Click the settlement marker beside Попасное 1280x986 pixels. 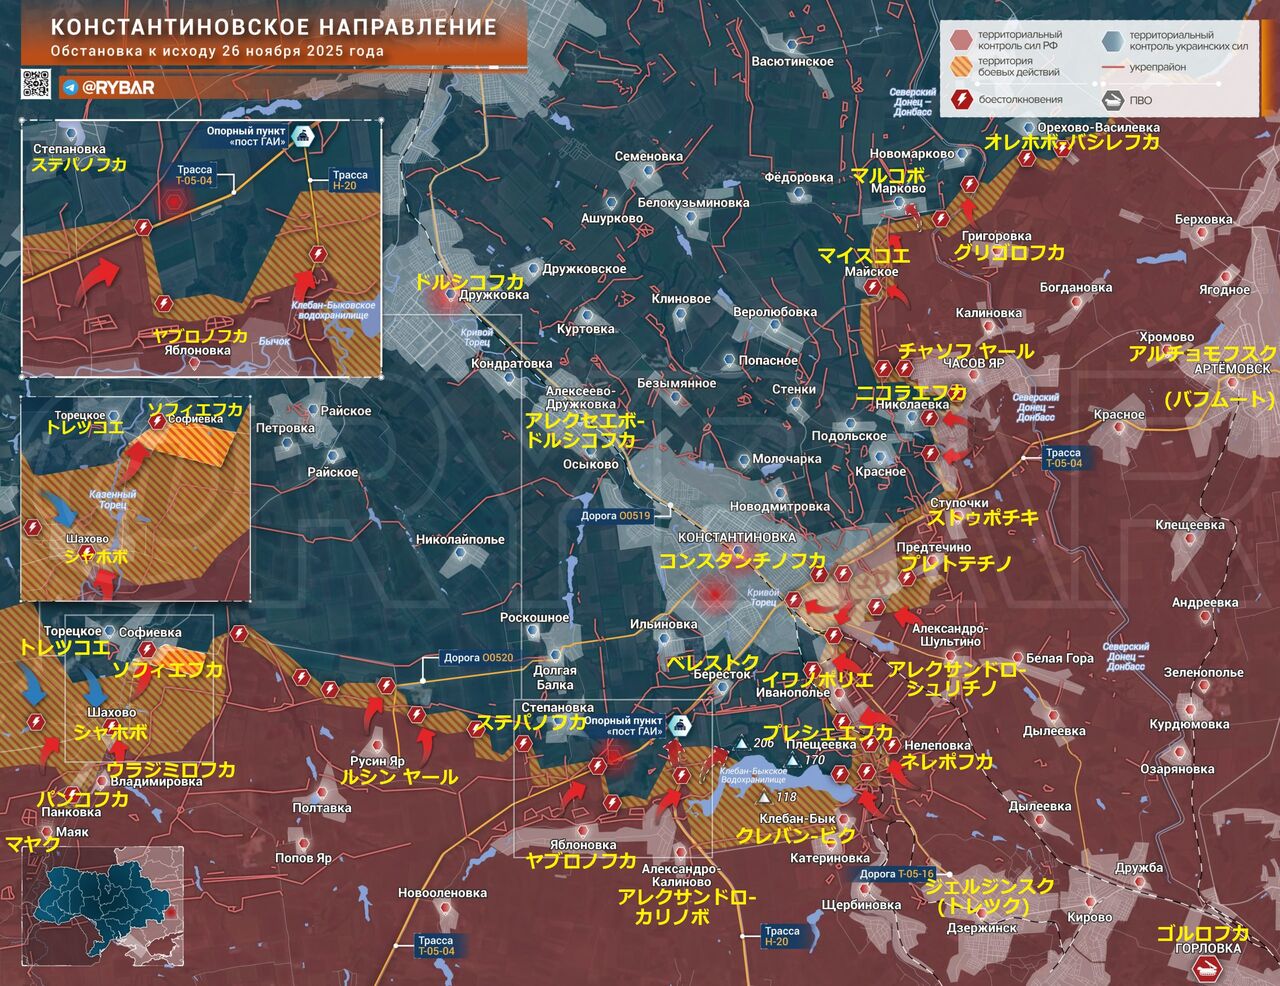pyautogui.click(x=729, y=360)
